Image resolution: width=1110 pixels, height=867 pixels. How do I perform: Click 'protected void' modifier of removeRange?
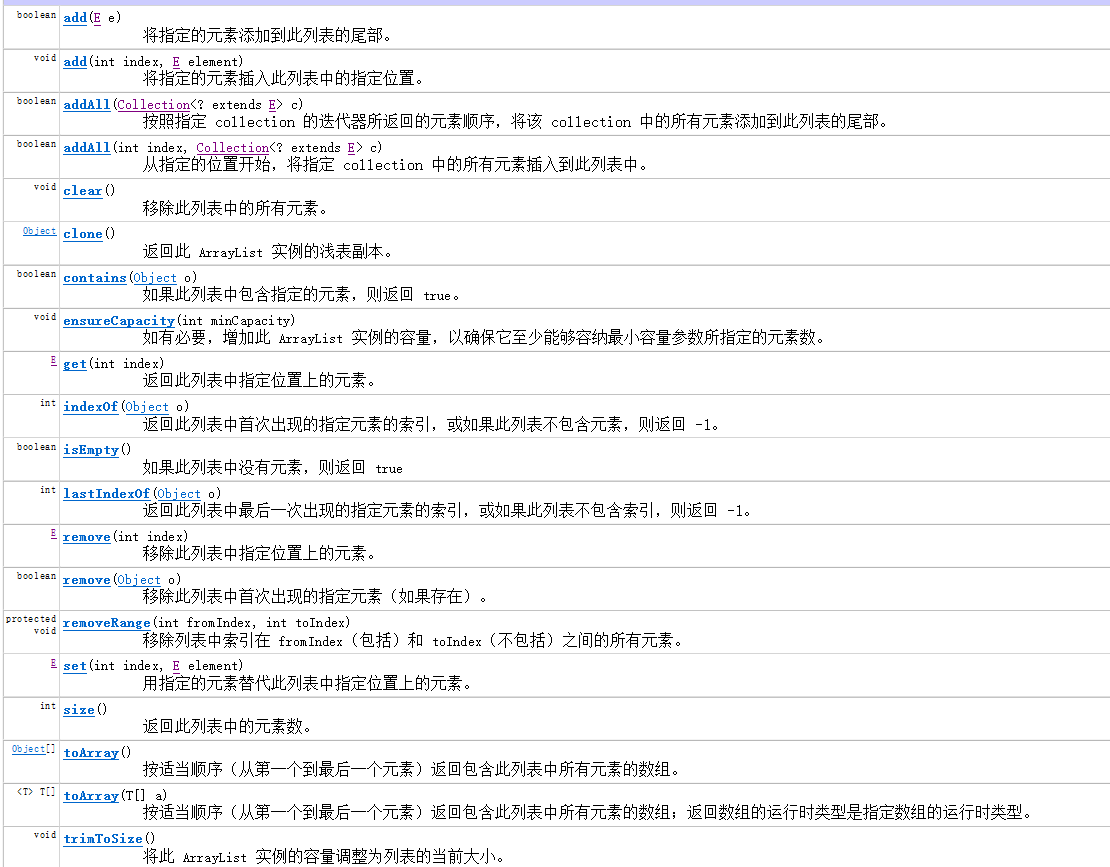[x=30, y=625]
